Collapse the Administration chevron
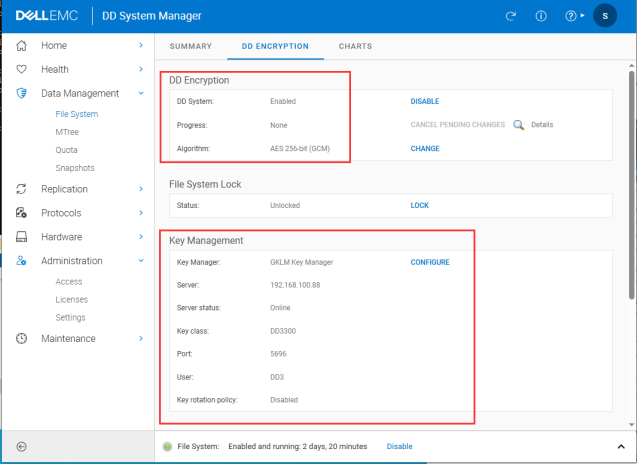The width and height of the screenshot is (637, 464). pyautogui.click(x=141, y=261)
